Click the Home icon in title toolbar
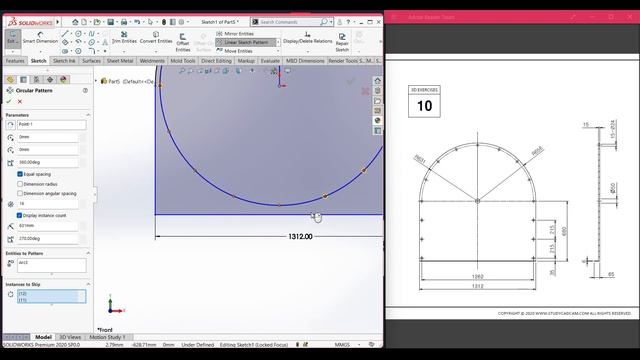This screenshot has height=360, width=640. click(75, 22)
